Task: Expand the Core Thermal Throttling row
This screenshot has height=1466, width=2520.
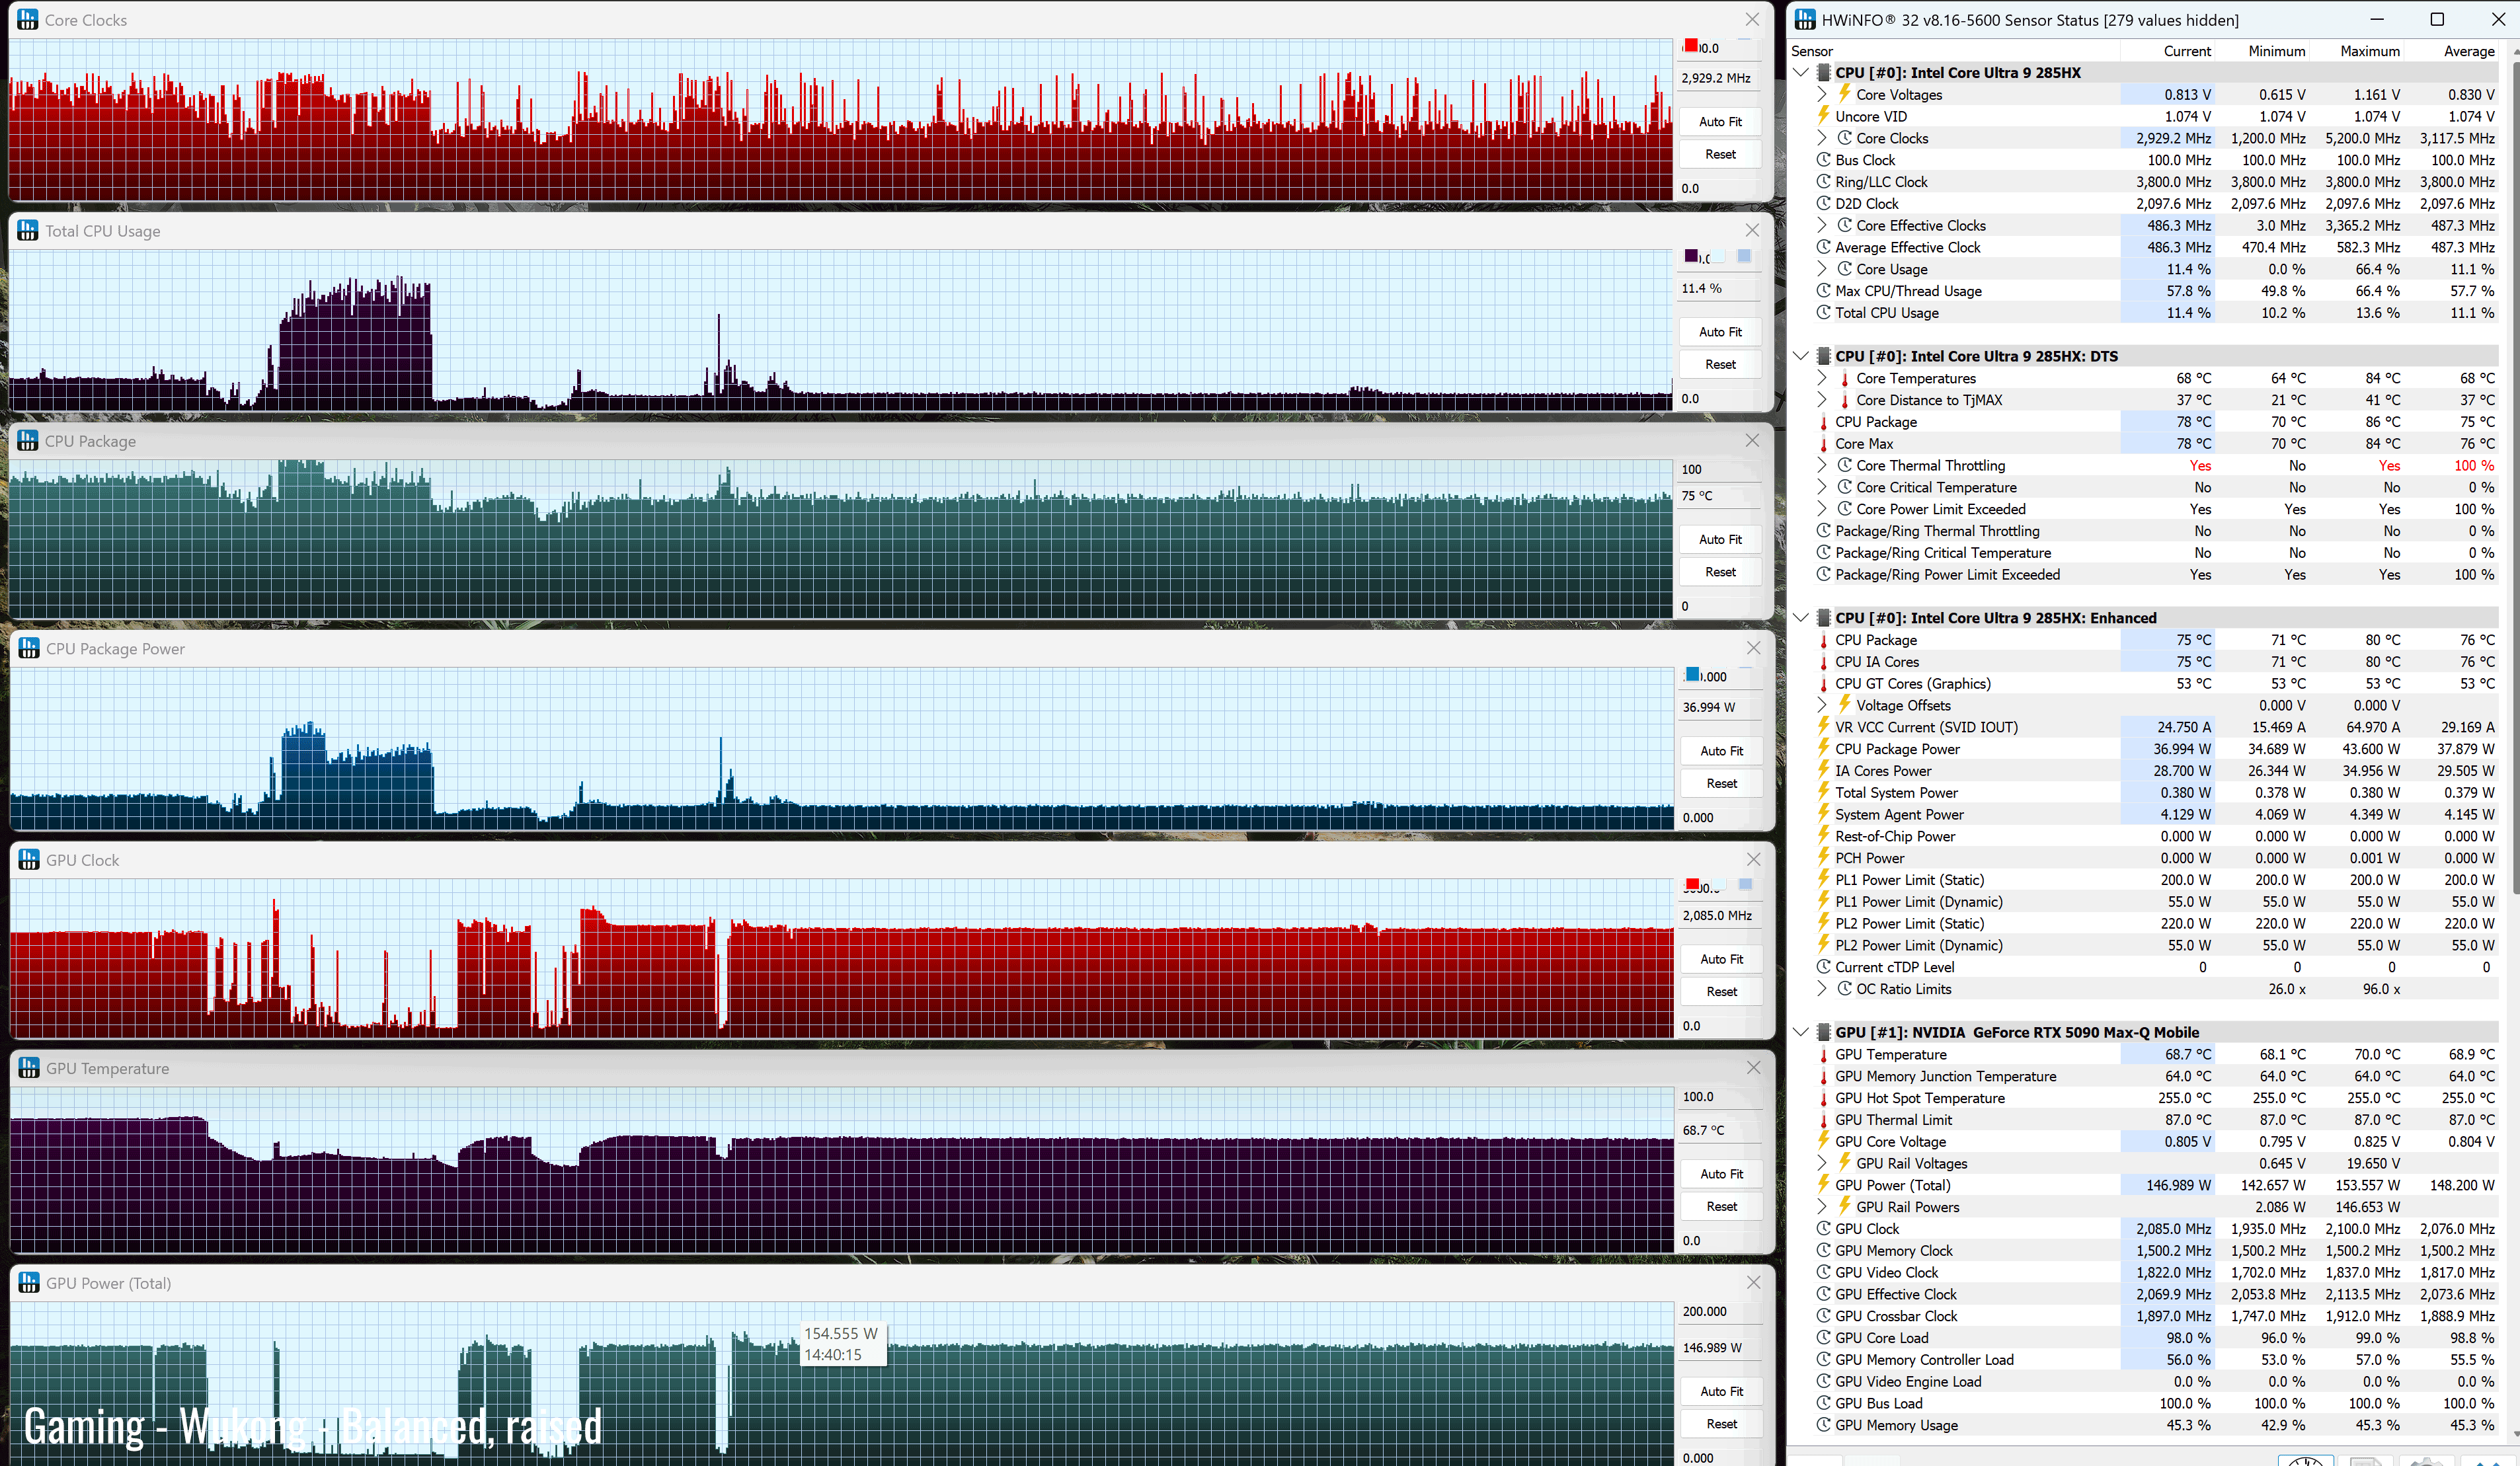Action: tap(1822, 465)
